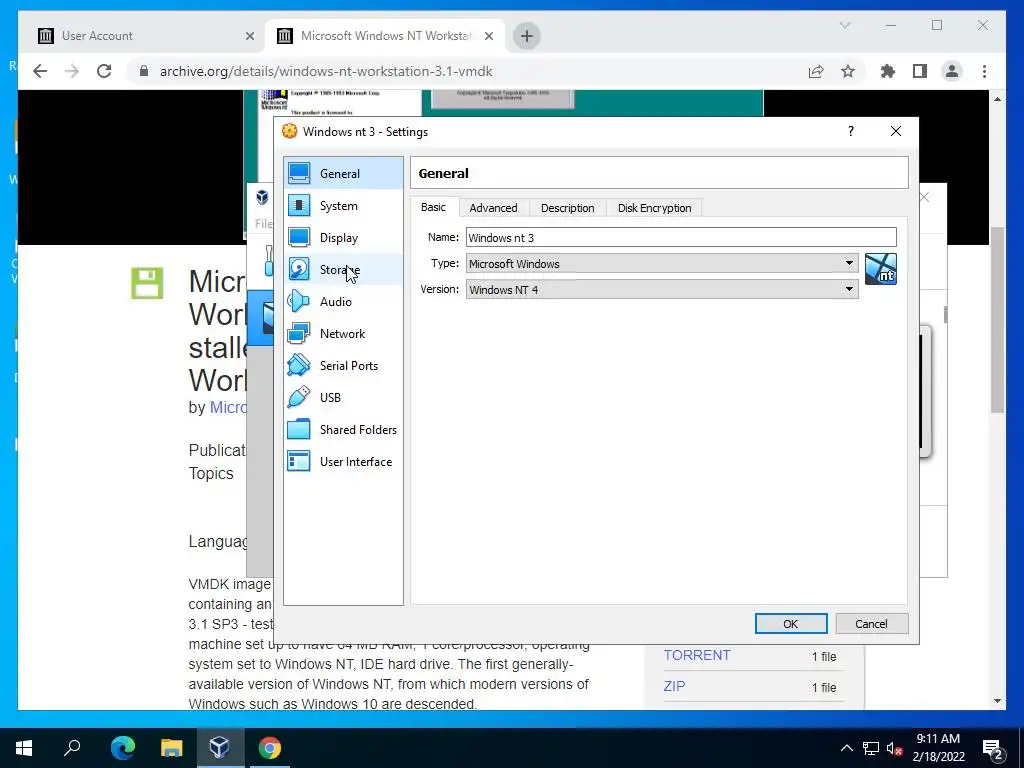The height and width of the screenshot is (768, 1024).
Task: Open Chrome tab search chevron
Action: 844,25
